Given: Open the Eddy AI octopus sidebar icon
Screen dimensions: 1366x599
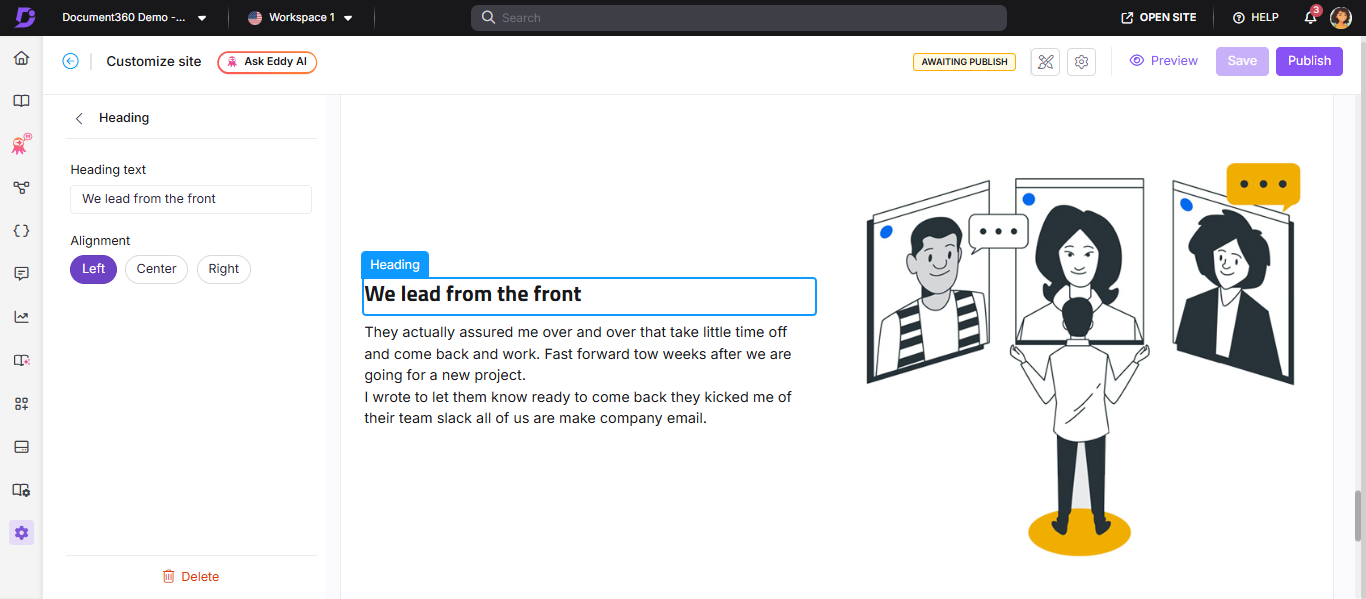Looking at the screenshot, I should click(21, 144).
